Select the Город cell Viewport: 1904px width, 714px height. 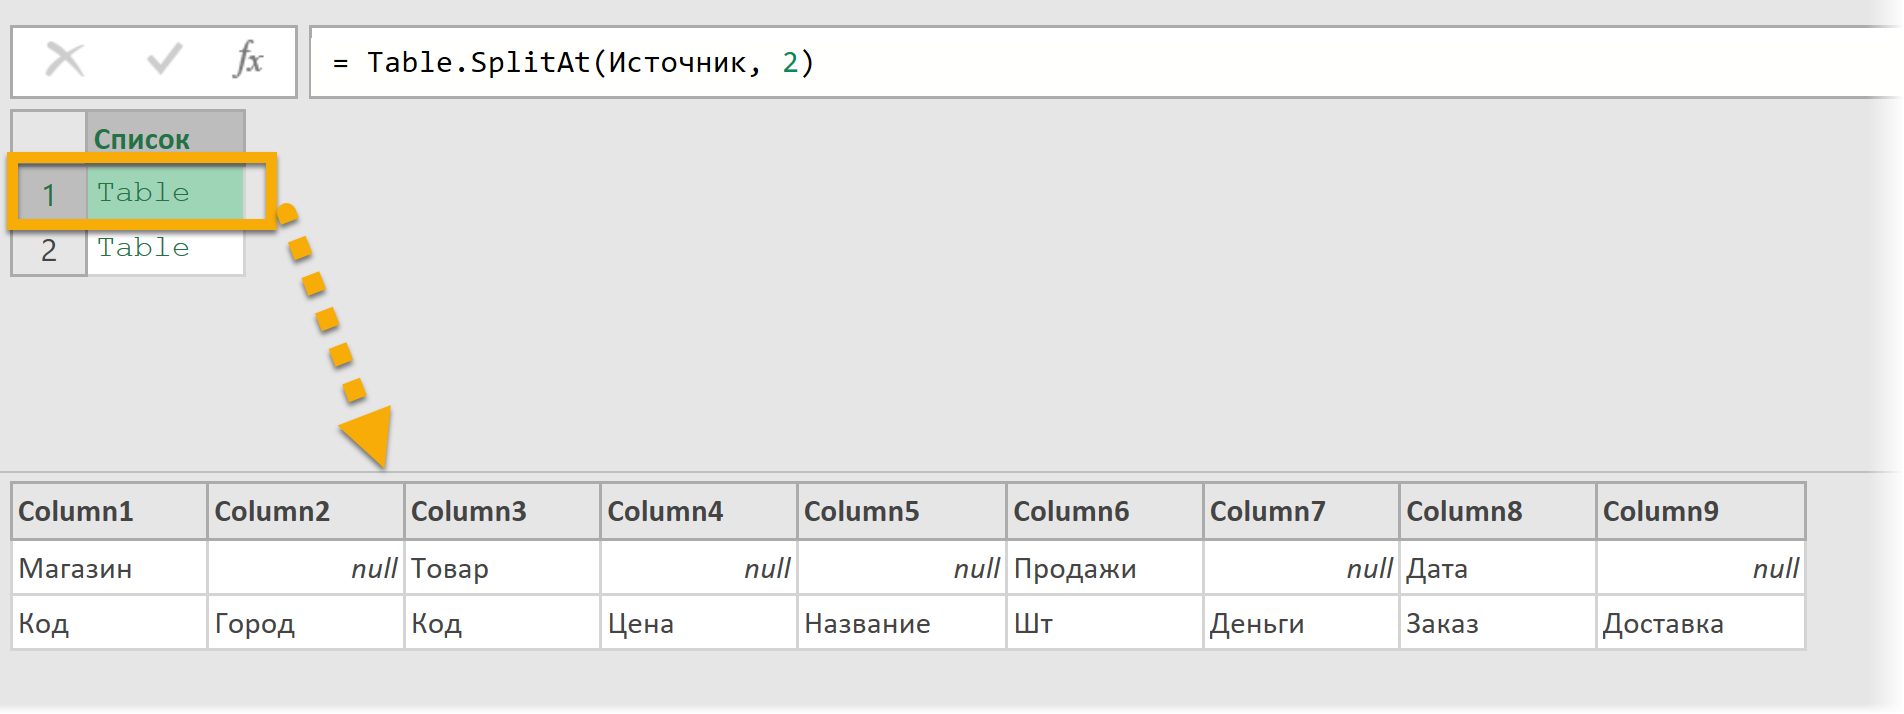tap(255, 624)
